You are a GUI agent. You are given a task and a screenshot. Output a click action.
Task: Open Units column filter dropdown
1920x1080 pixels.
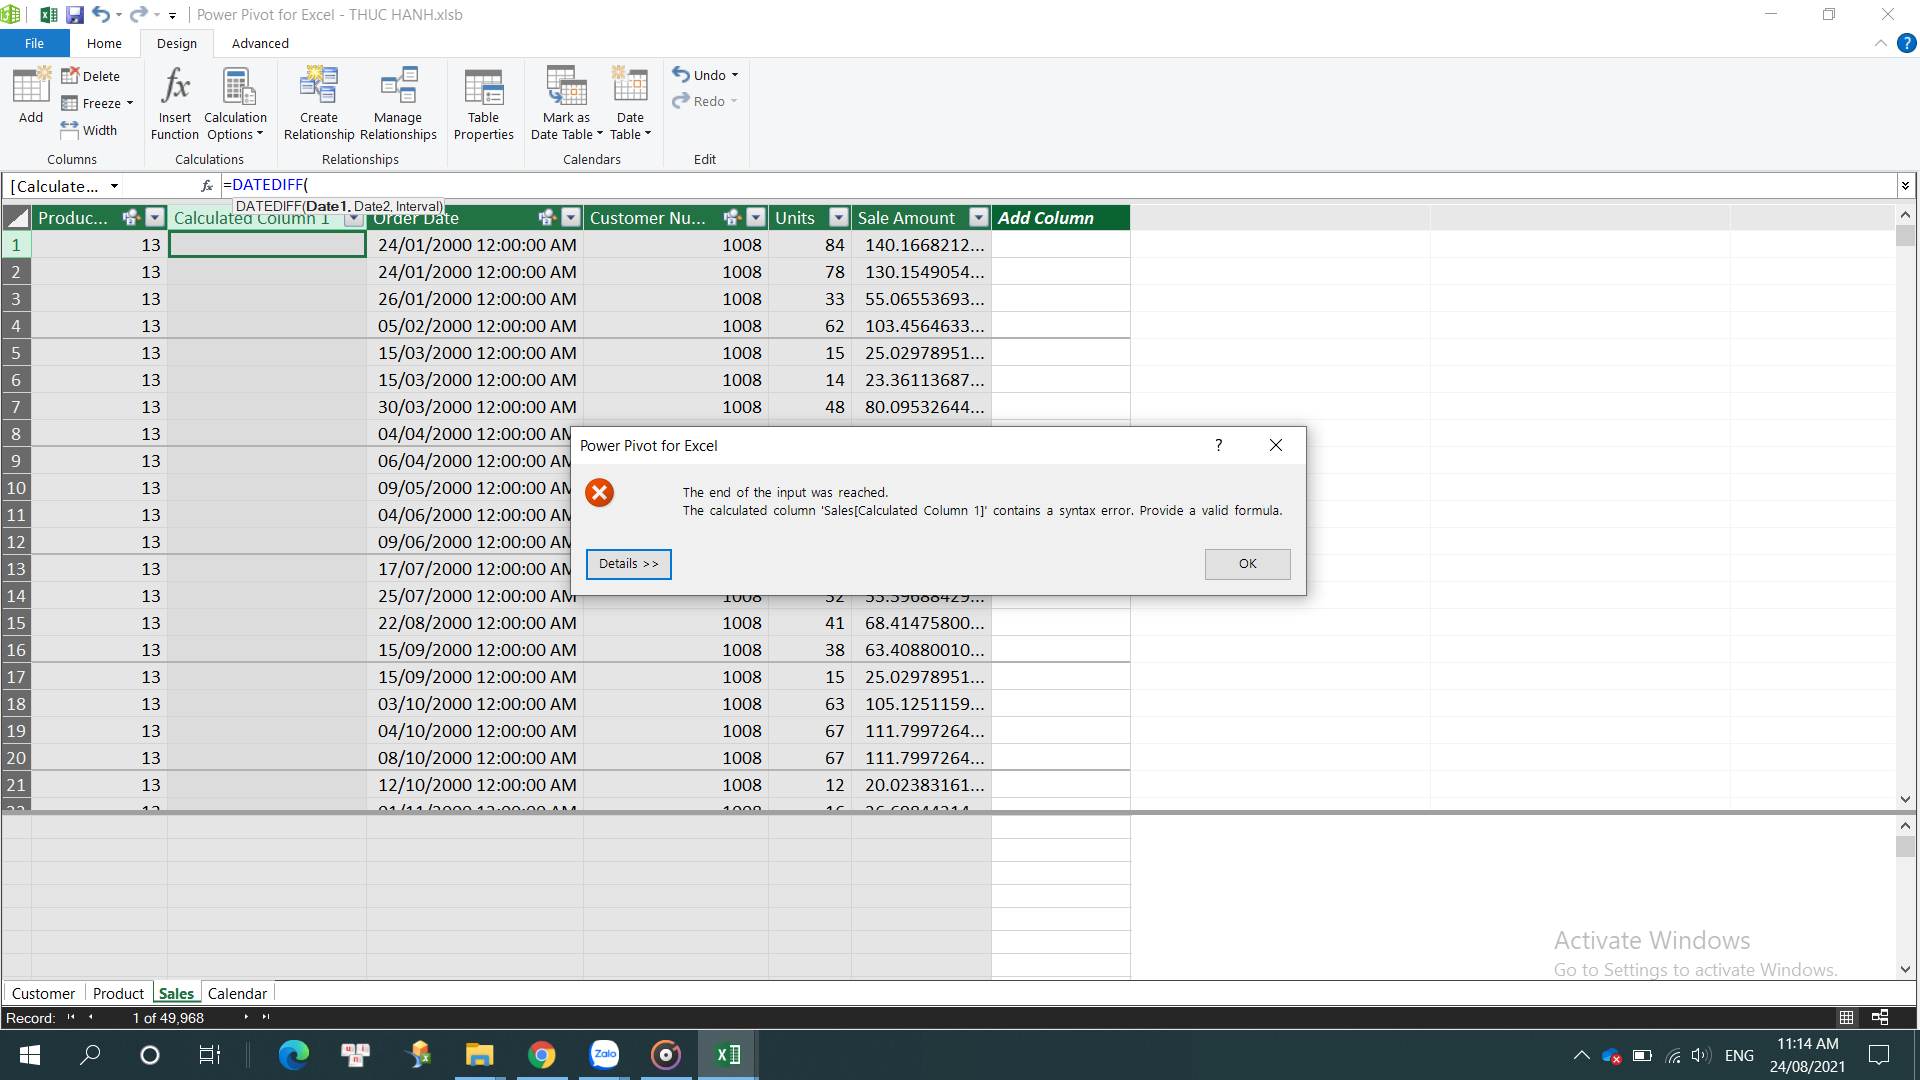pyautogui.click(x=839, y=218)
